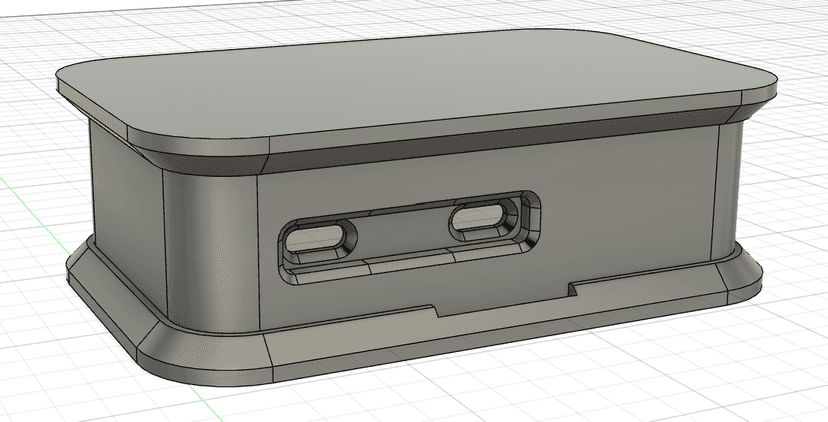The height and width of the screenshot is (422, 828).
Task: Select the flat panel between the two oval ports
Action: point(403,230)
